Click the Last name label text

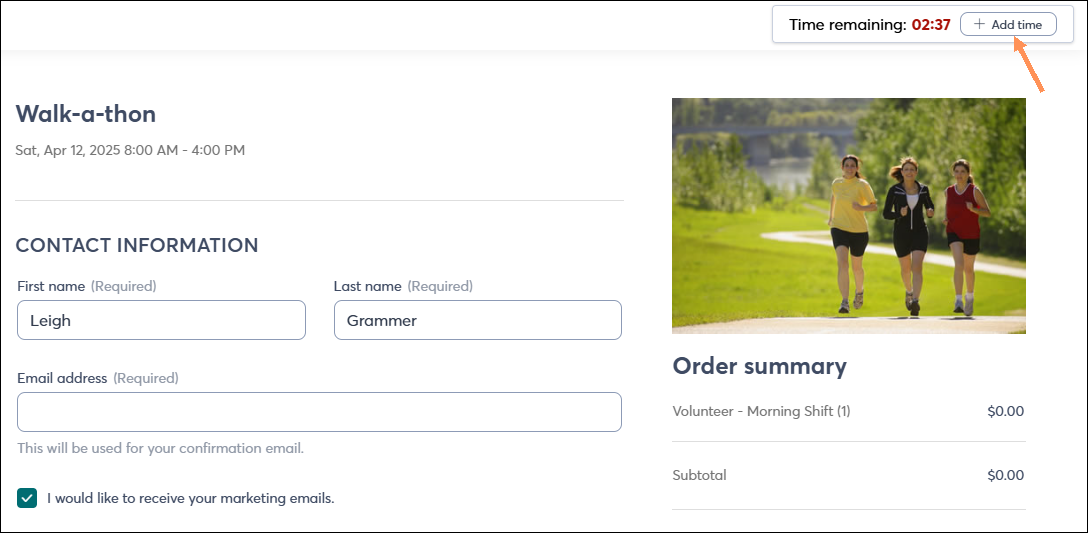368,286
